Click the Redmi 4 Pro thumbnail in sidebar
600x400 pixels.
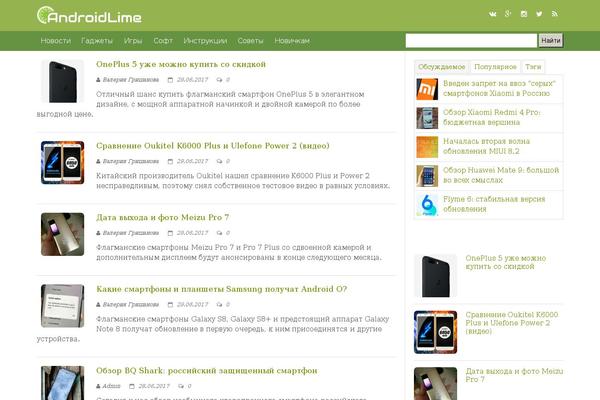(x=427, y=118)
